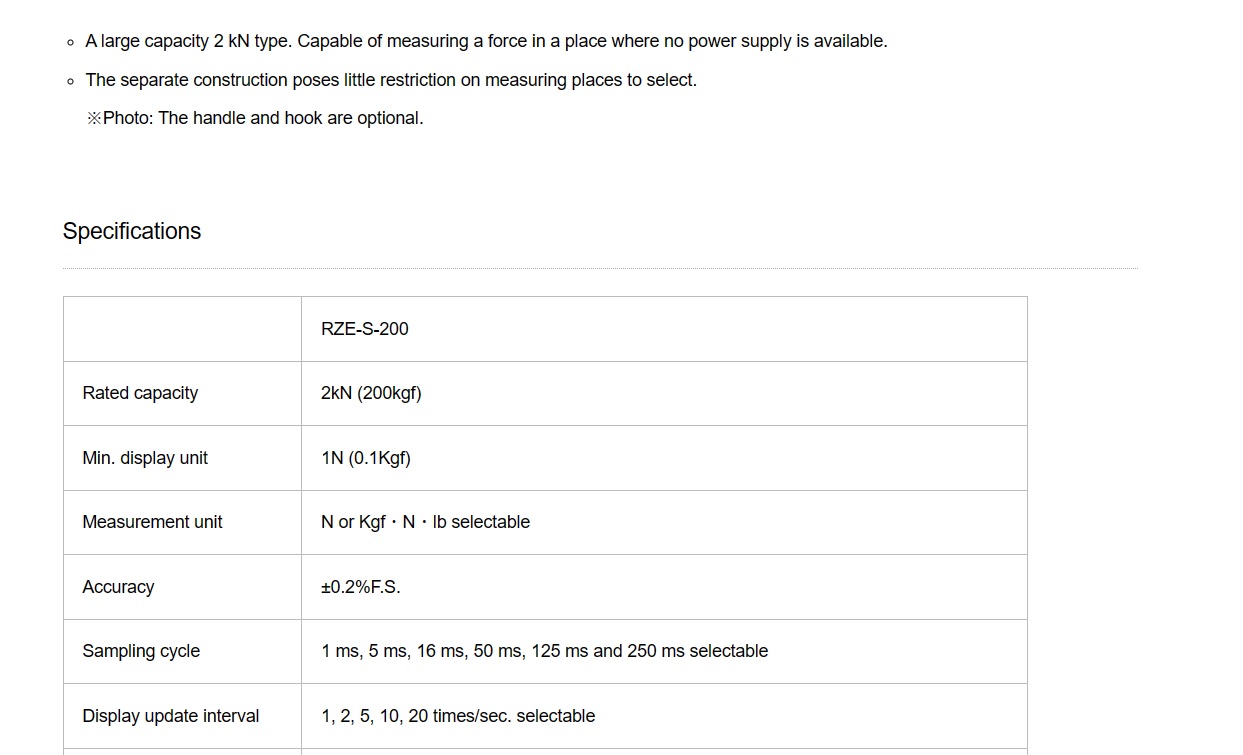Viewport: 1243px width, 755px height.
Task: Click the handle and hook optional note
Action: pos(255,118)
